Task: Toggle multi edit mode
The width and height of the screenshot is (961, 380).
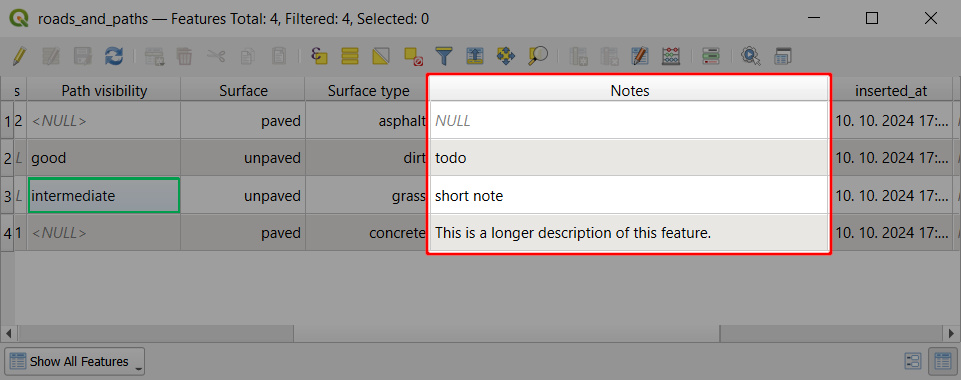Action: 51,56
